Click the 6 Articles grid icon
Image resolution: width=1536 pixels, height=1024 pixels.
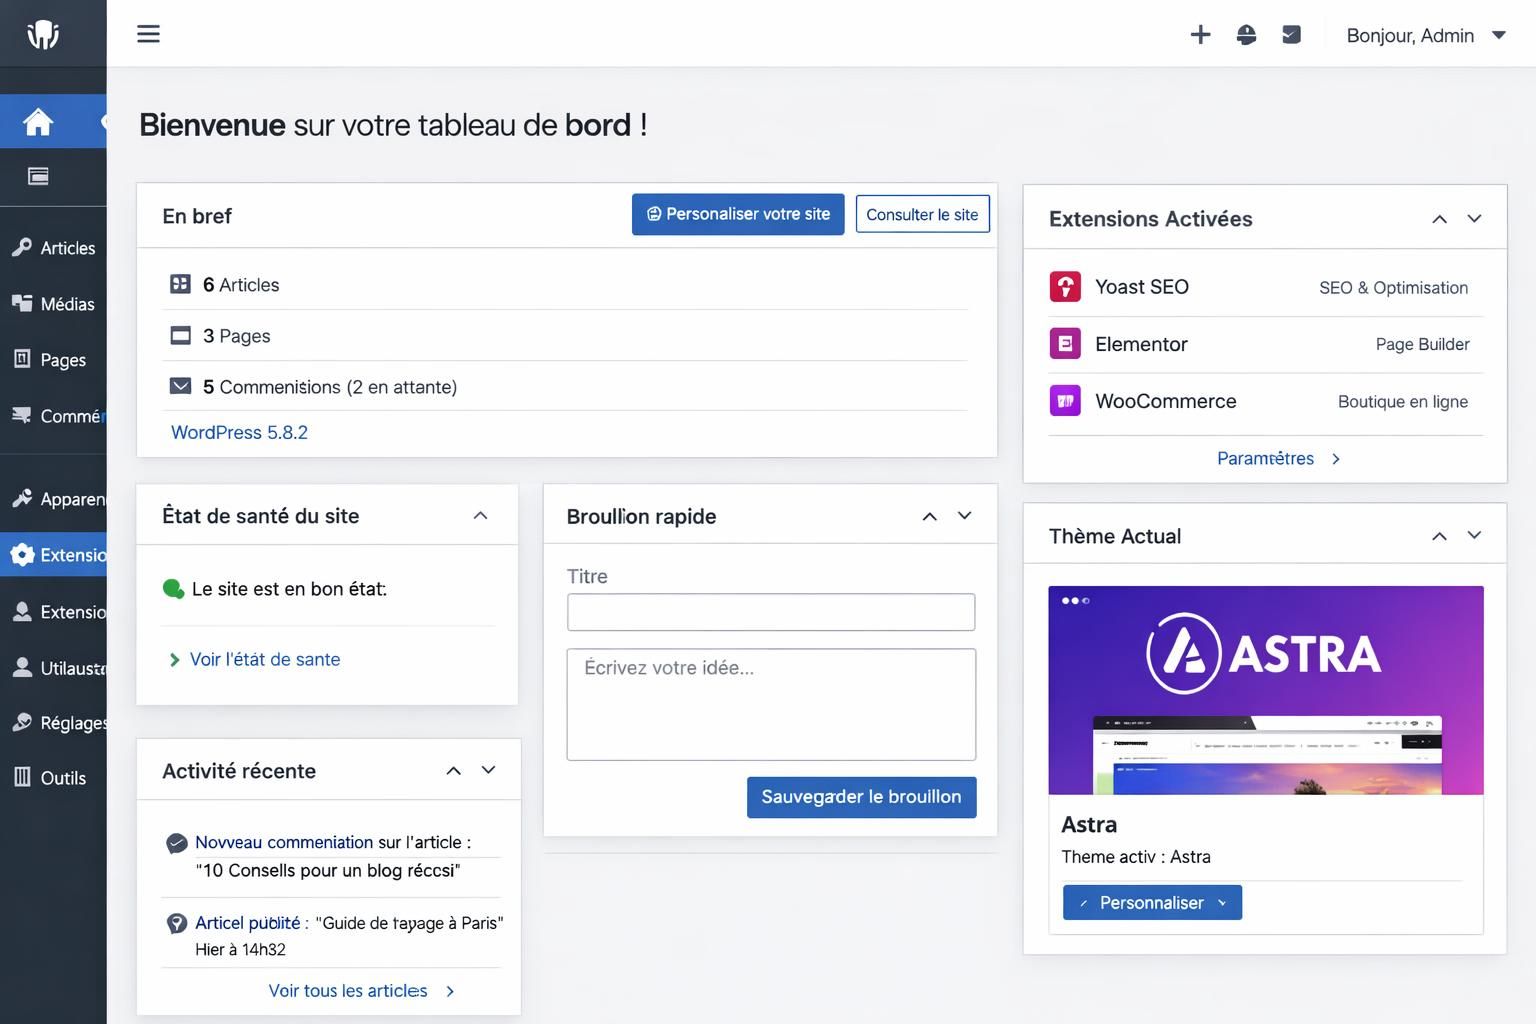[x=180, y=284]
